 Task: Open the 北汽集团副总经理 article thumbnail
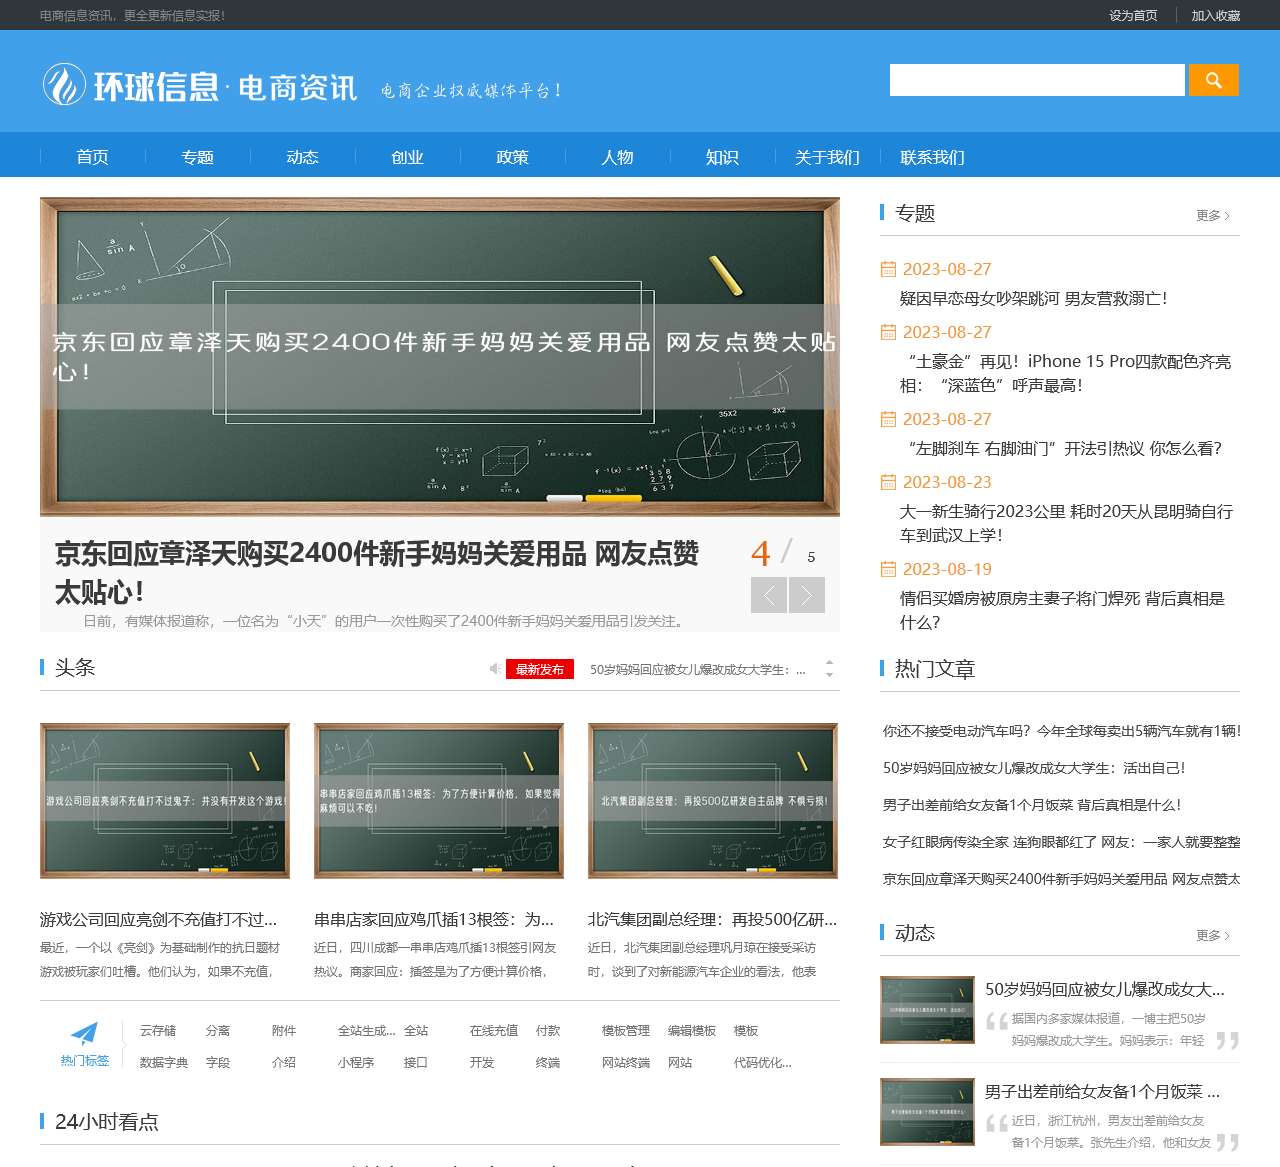coord(713,801)
